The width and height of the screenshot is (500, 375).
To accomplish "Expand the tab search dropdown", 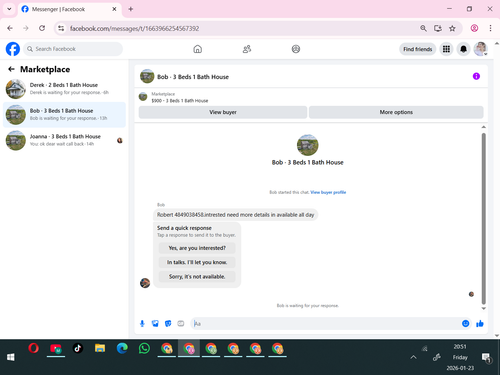I will pos(9,9).
